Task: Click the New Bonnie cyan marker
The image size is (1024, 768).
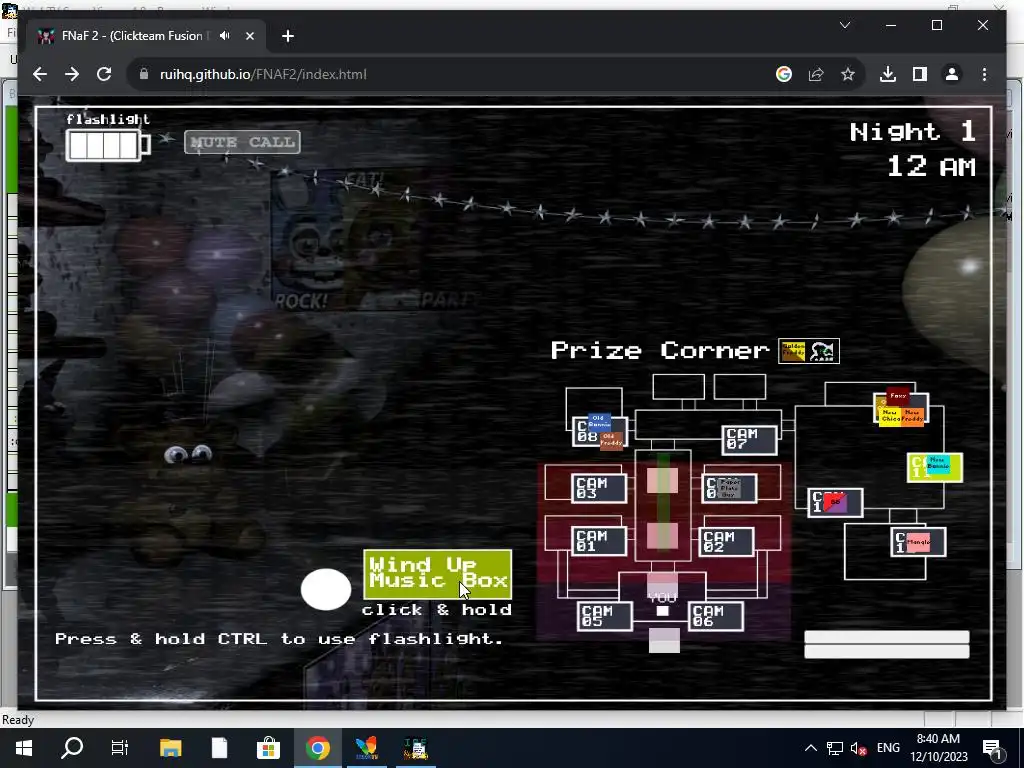Action: 937,463
